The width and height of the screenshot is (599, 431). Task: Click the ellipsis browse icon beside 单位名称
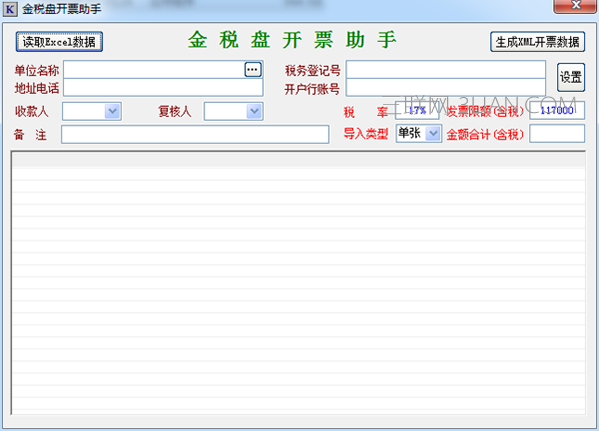[253, 70]
